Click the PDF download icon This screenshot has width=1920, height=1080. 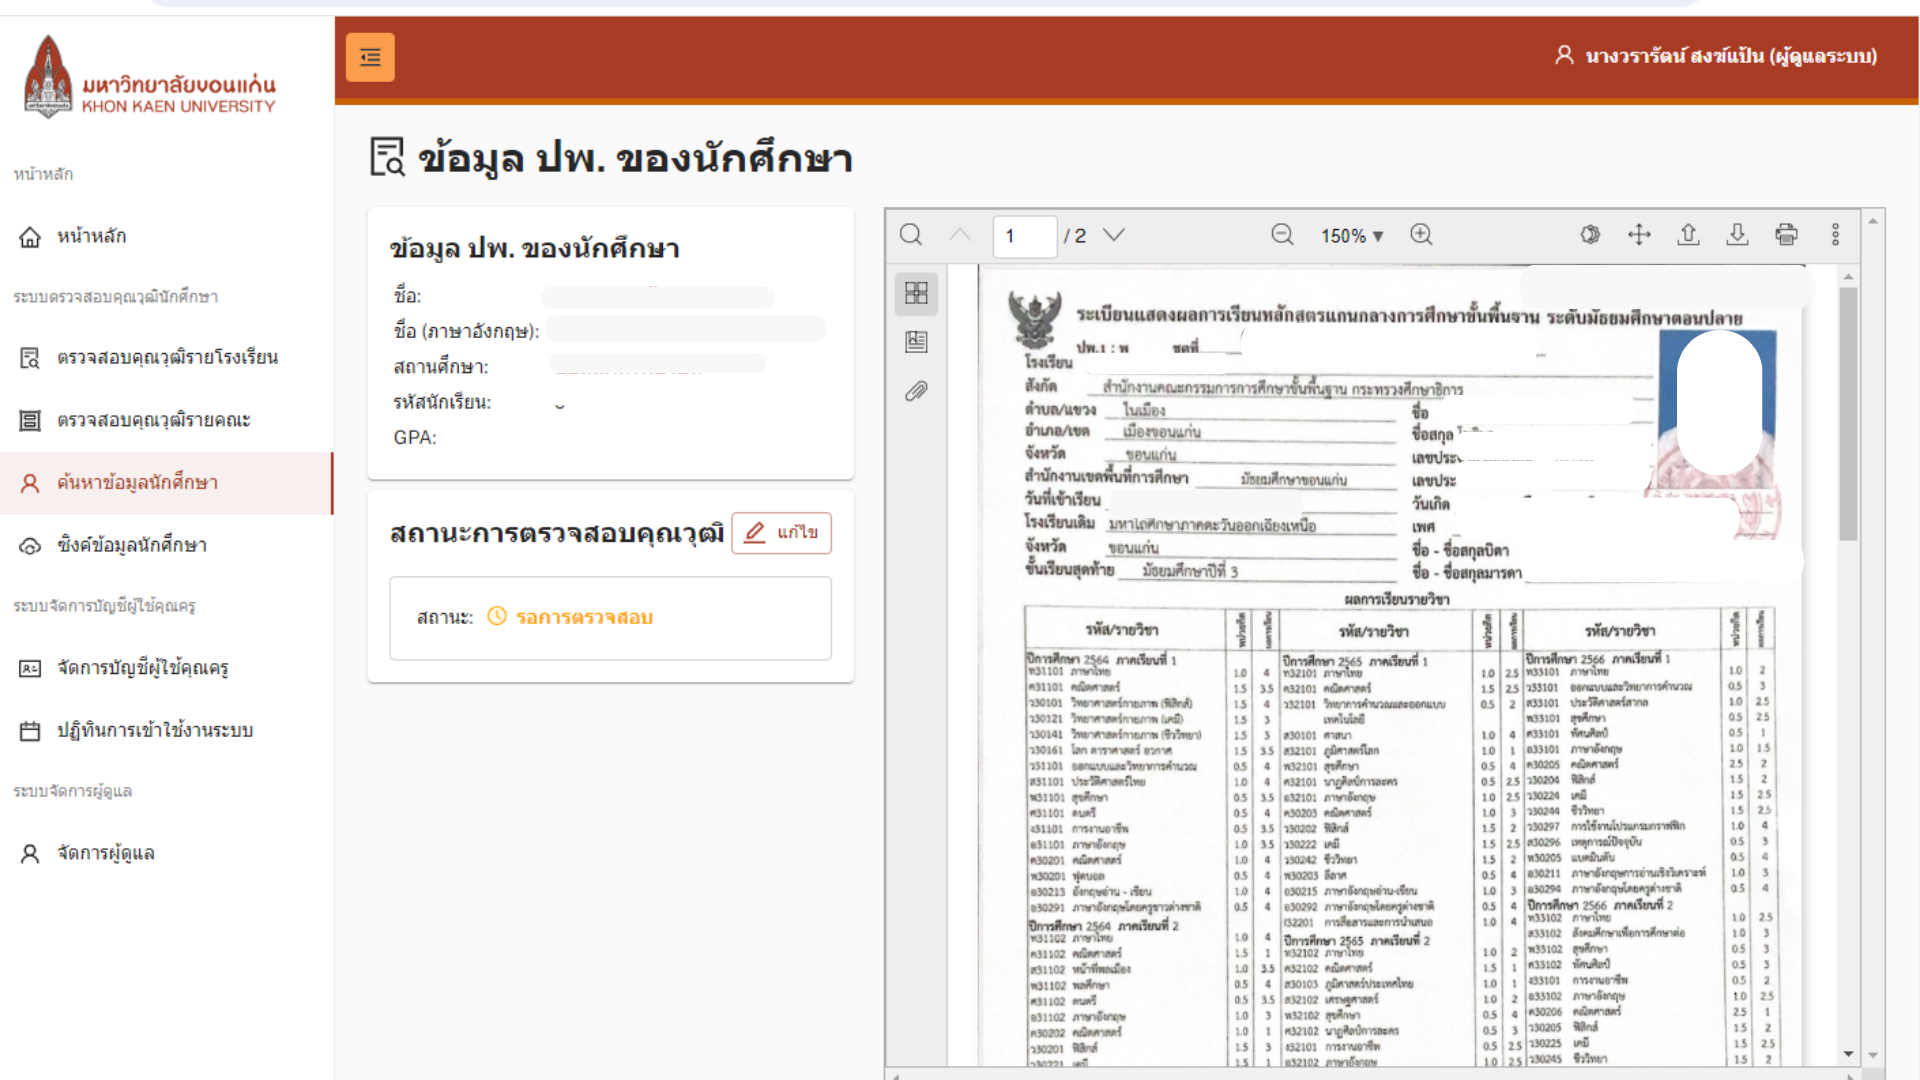[x=1737, y=235]
